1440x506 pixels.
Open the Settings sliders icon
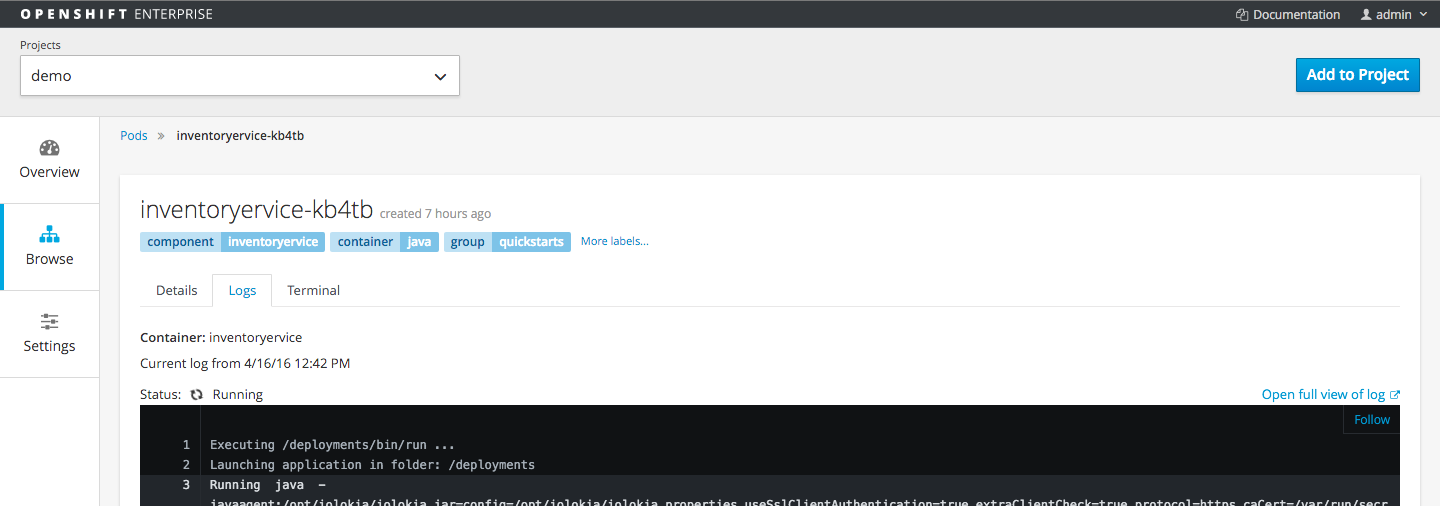click(x=49, y=322)
